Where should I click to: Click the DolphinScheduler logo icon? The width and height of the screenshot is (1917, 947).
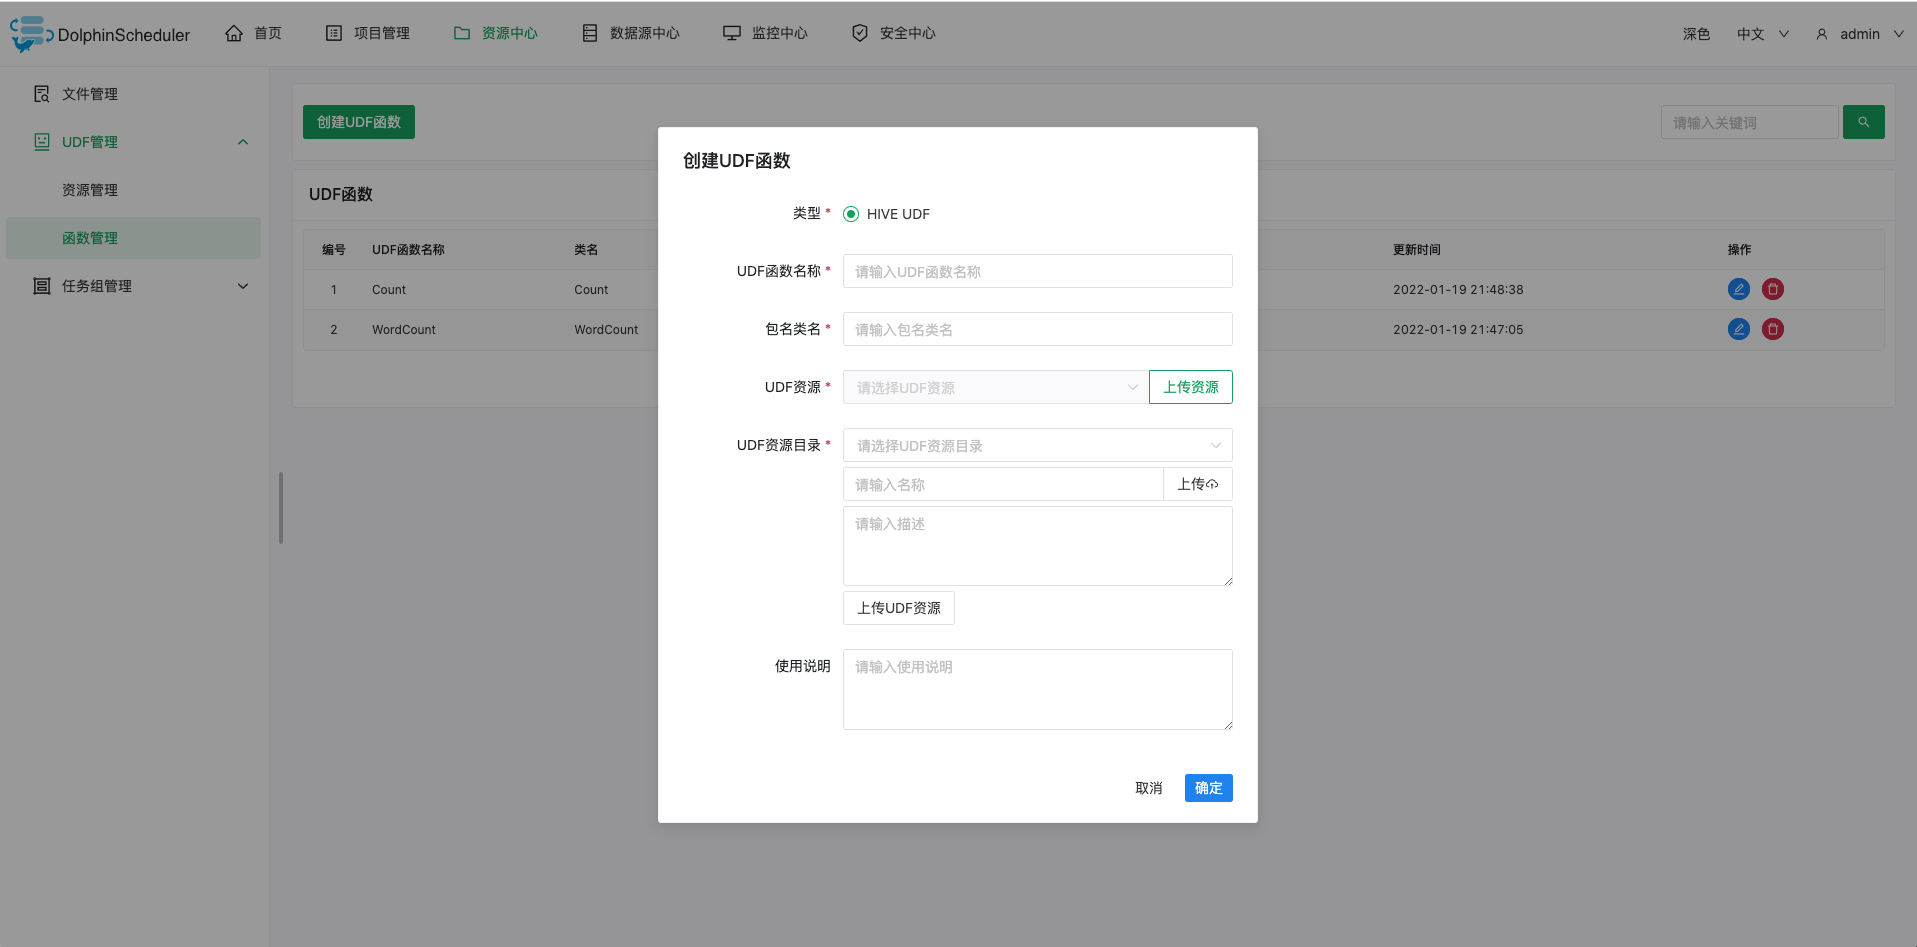(31, 33)
